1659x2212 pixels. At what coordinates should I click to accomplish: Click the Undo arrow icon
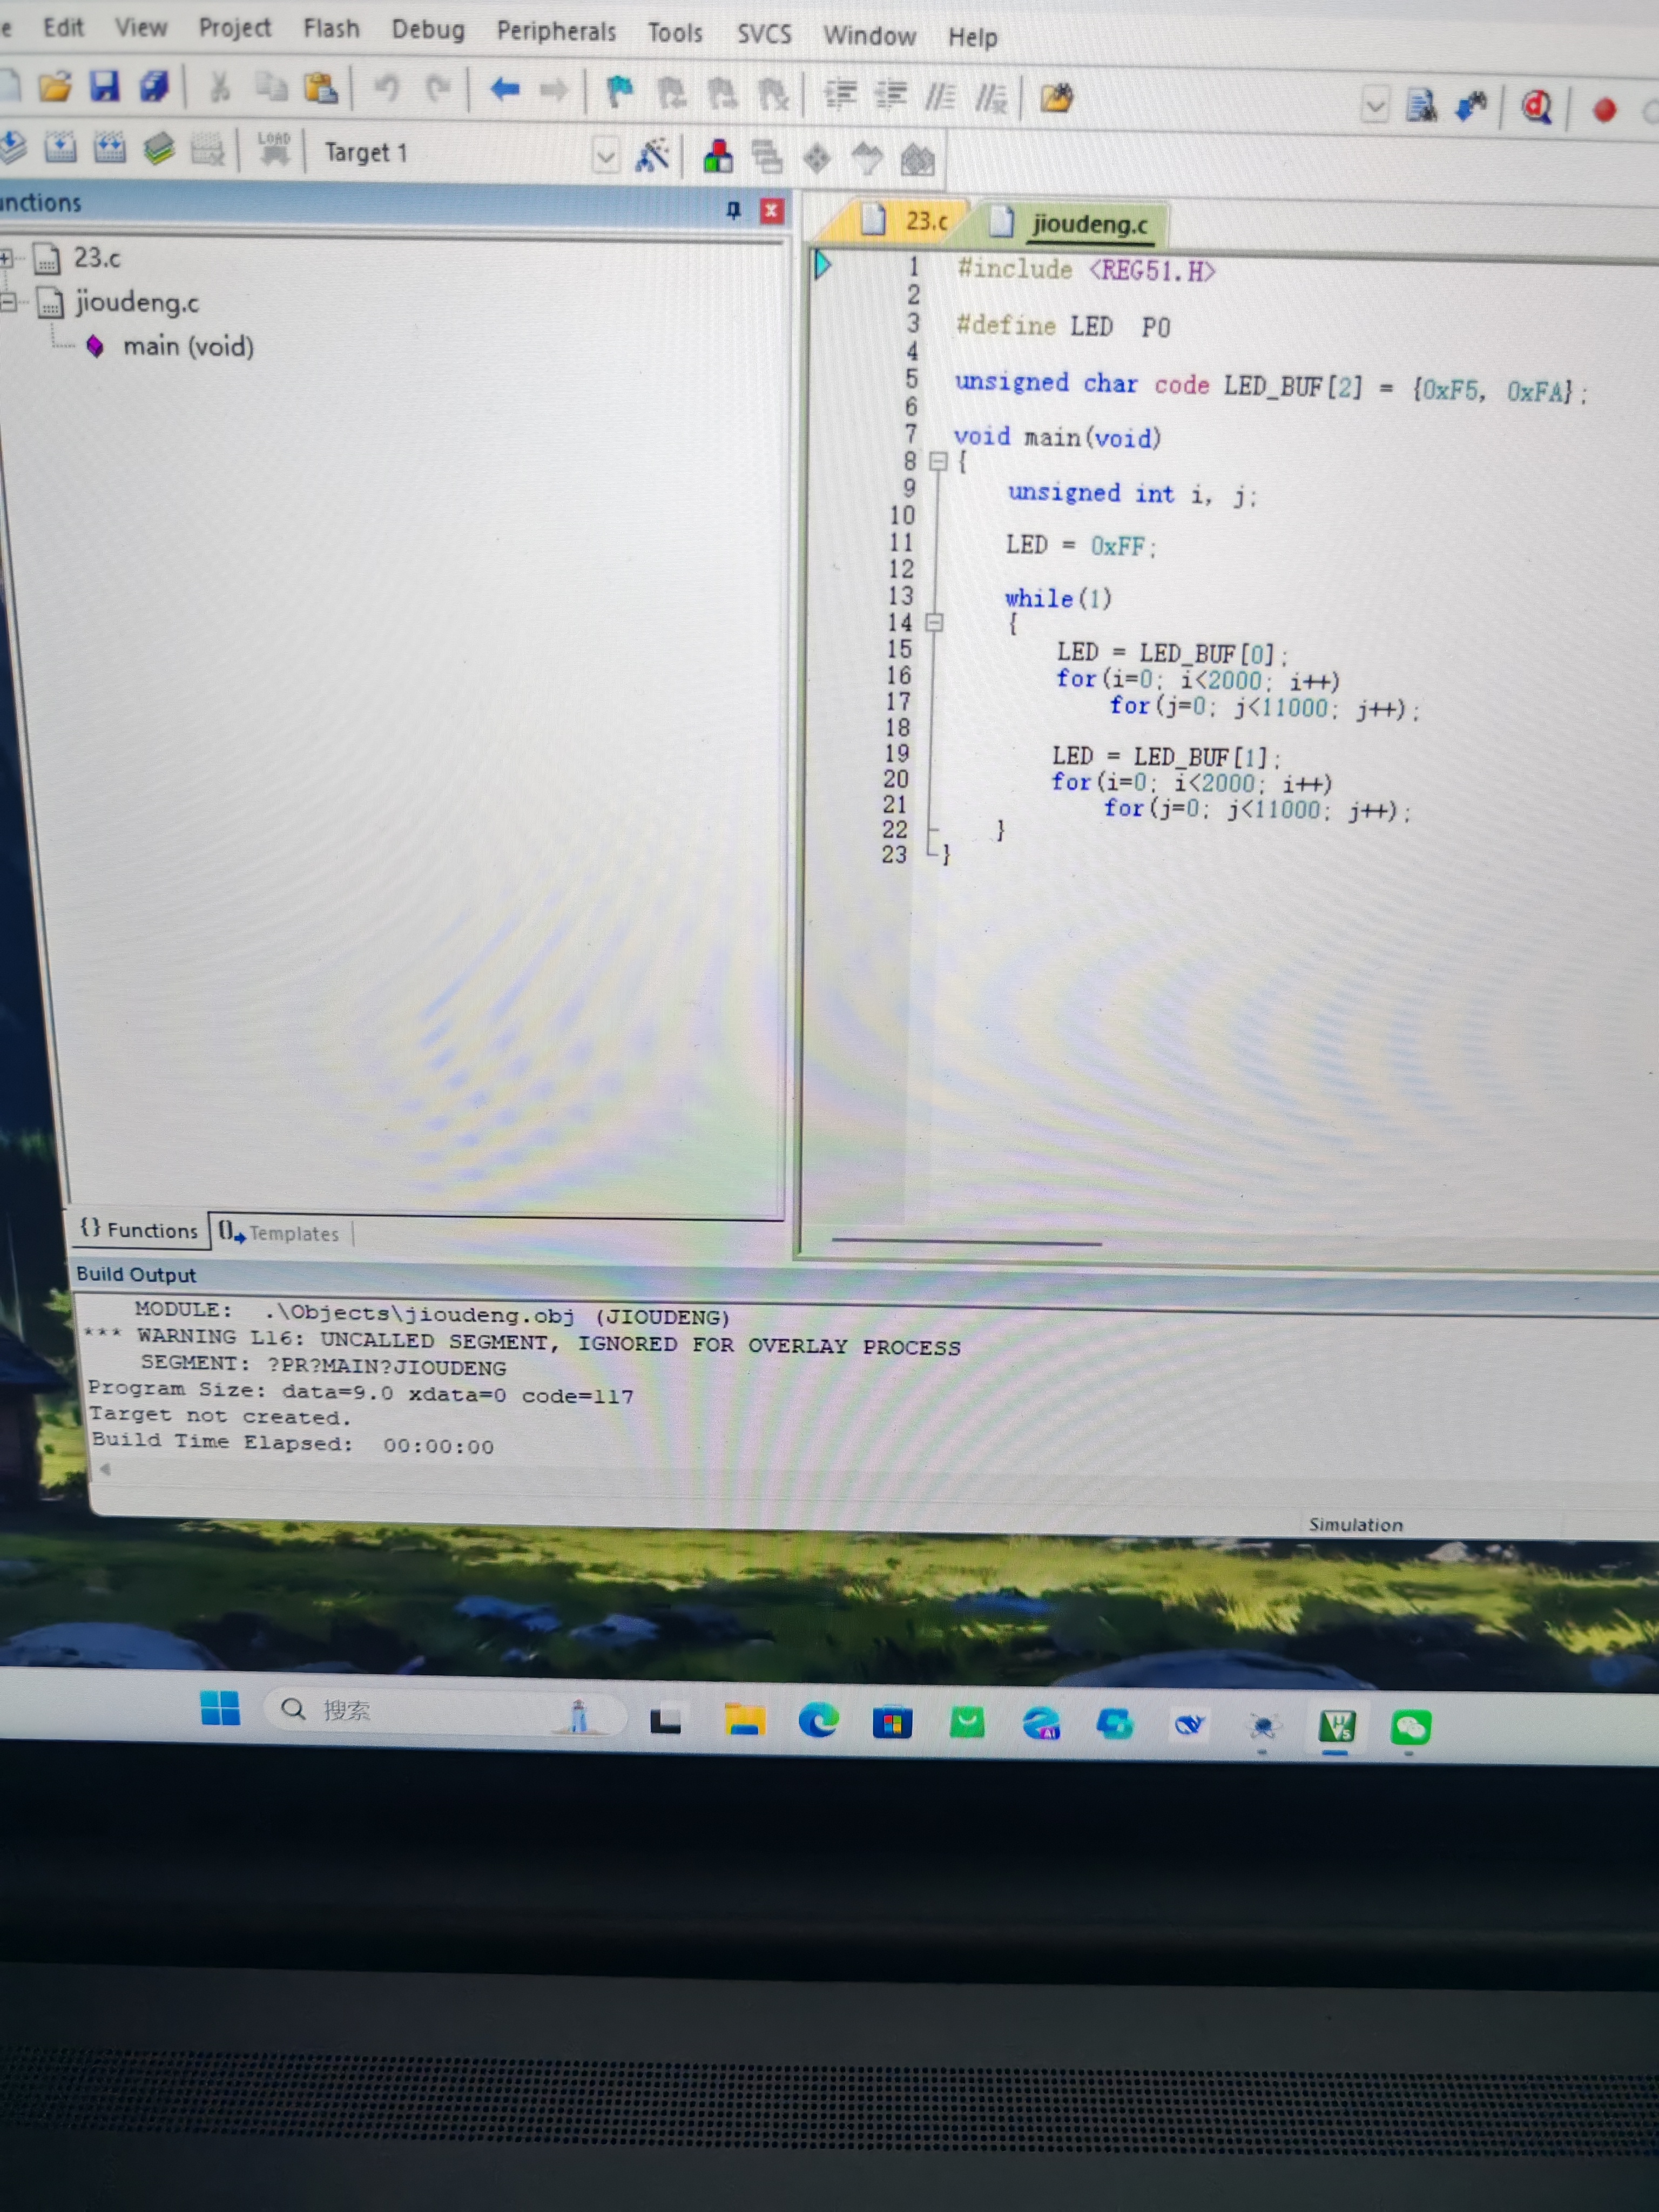pos(386,89)
